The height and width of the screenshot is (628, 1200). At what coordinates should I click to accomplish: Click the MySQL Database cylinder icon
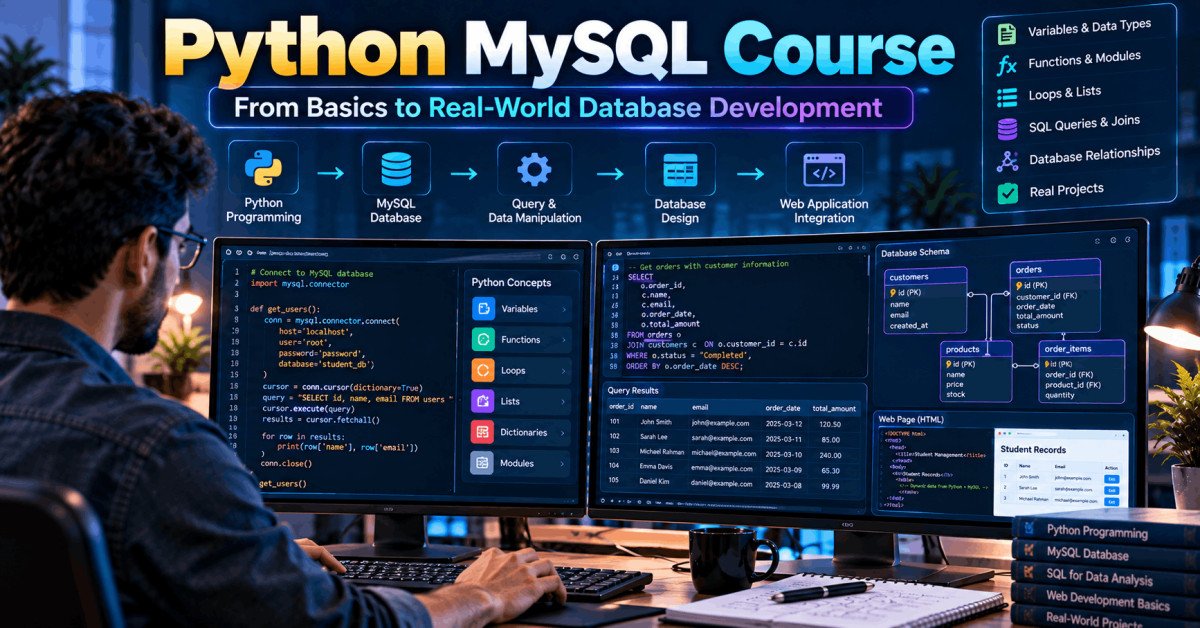pyautogui.click(x=396, y=168)
